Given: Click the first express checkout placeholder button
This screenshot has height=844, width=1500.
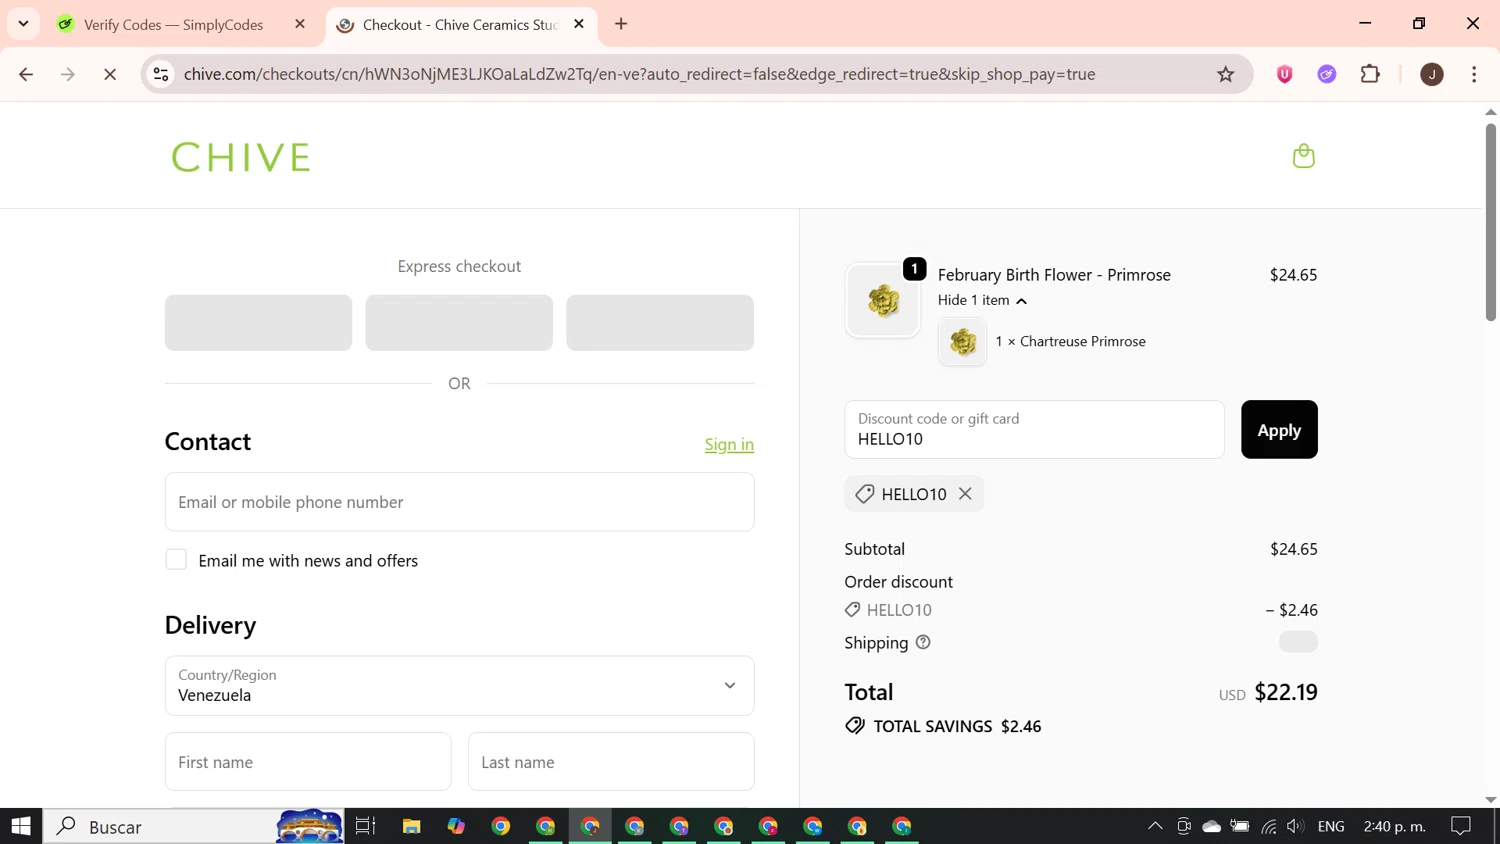Looking at the screenshot, I should pyautogui.click(x=258, y=323).
